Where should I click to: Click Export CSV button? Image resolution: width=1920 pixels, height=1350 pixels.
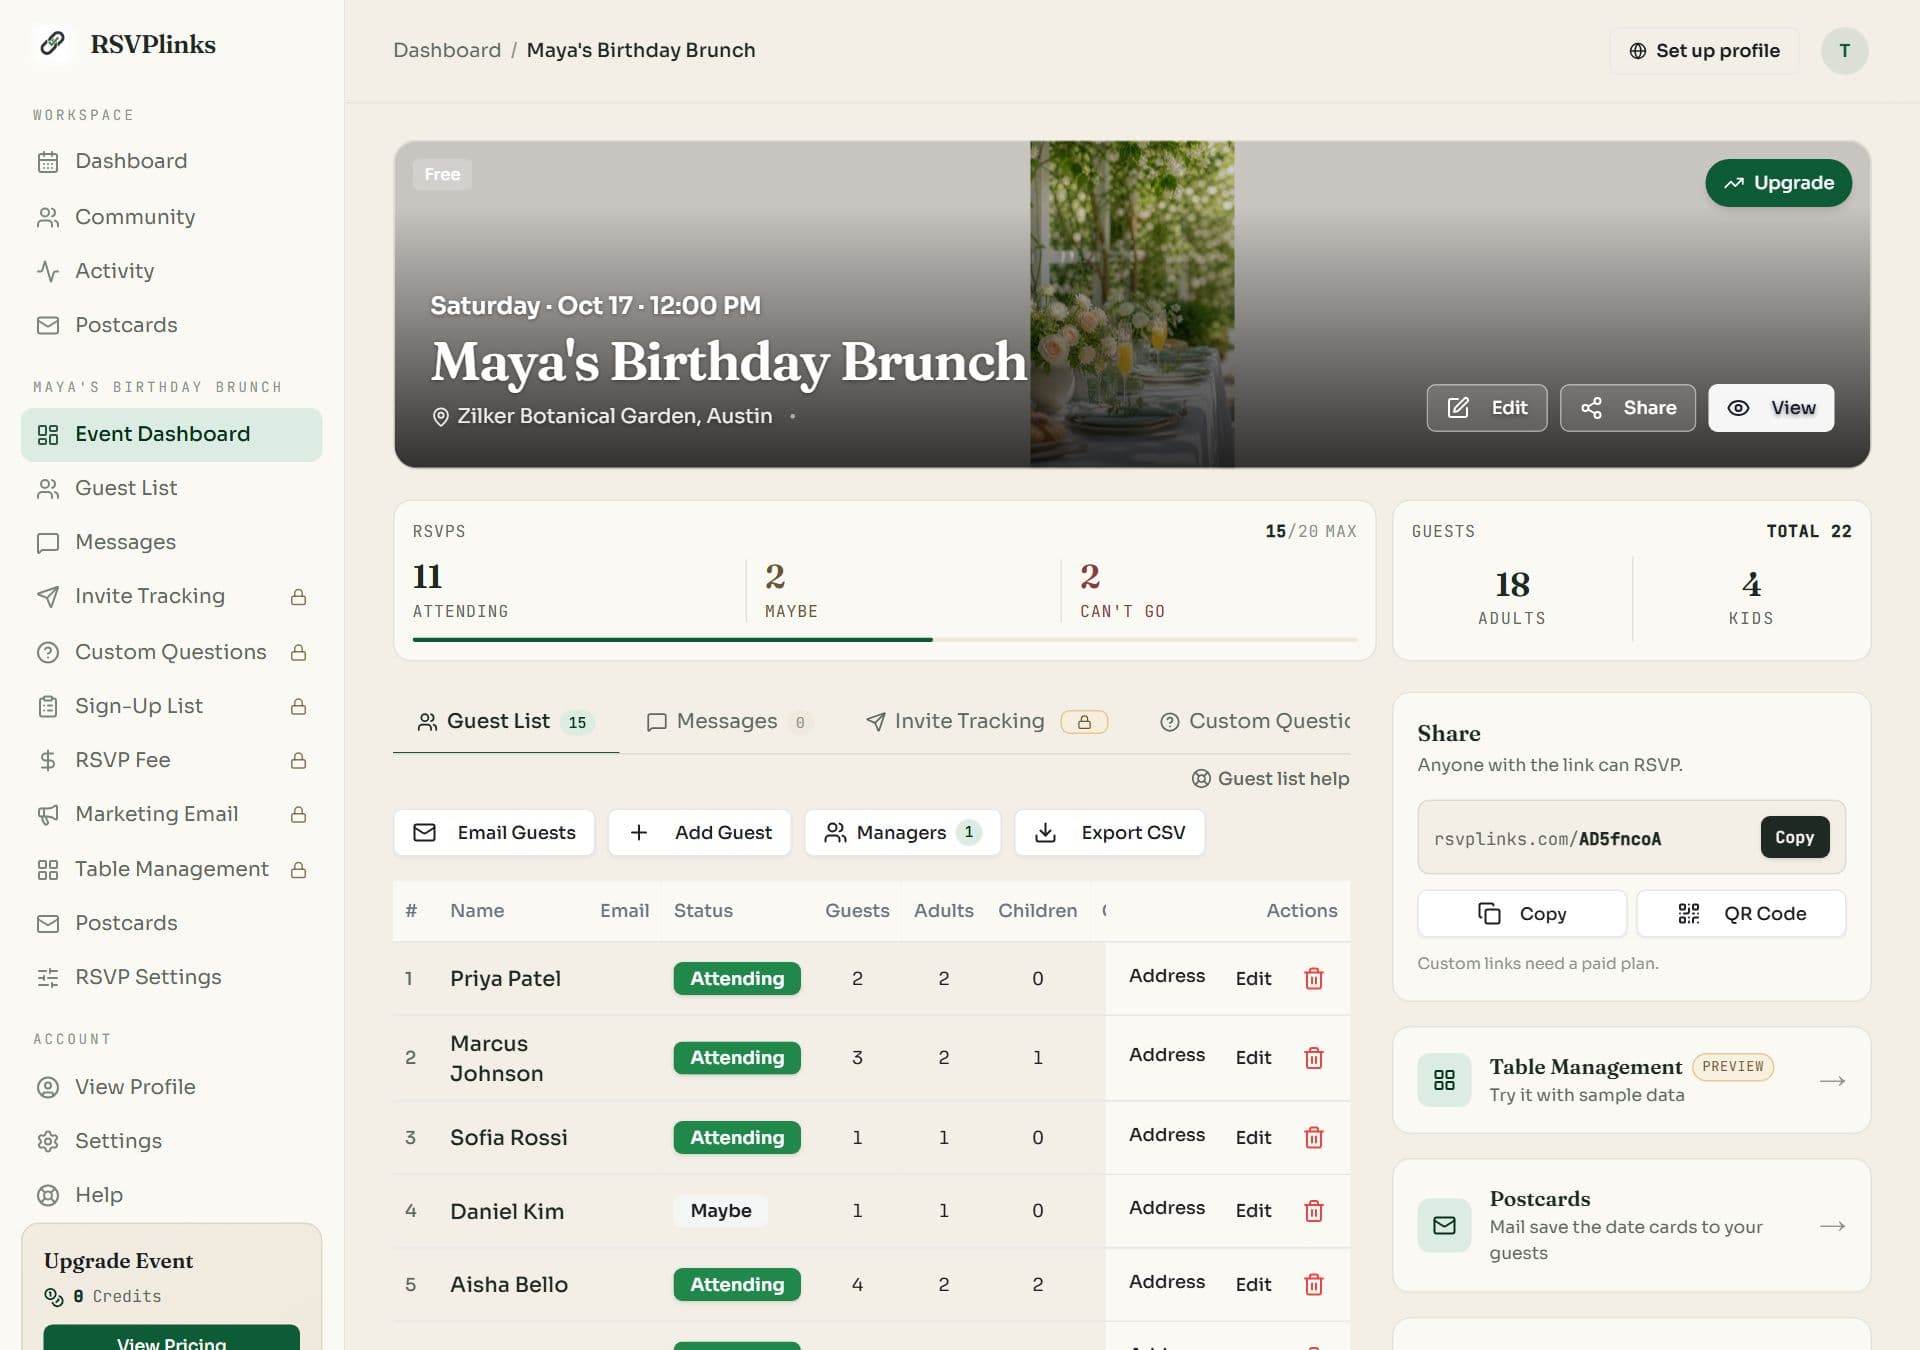pyautogui.click(x=1110, y=833)
